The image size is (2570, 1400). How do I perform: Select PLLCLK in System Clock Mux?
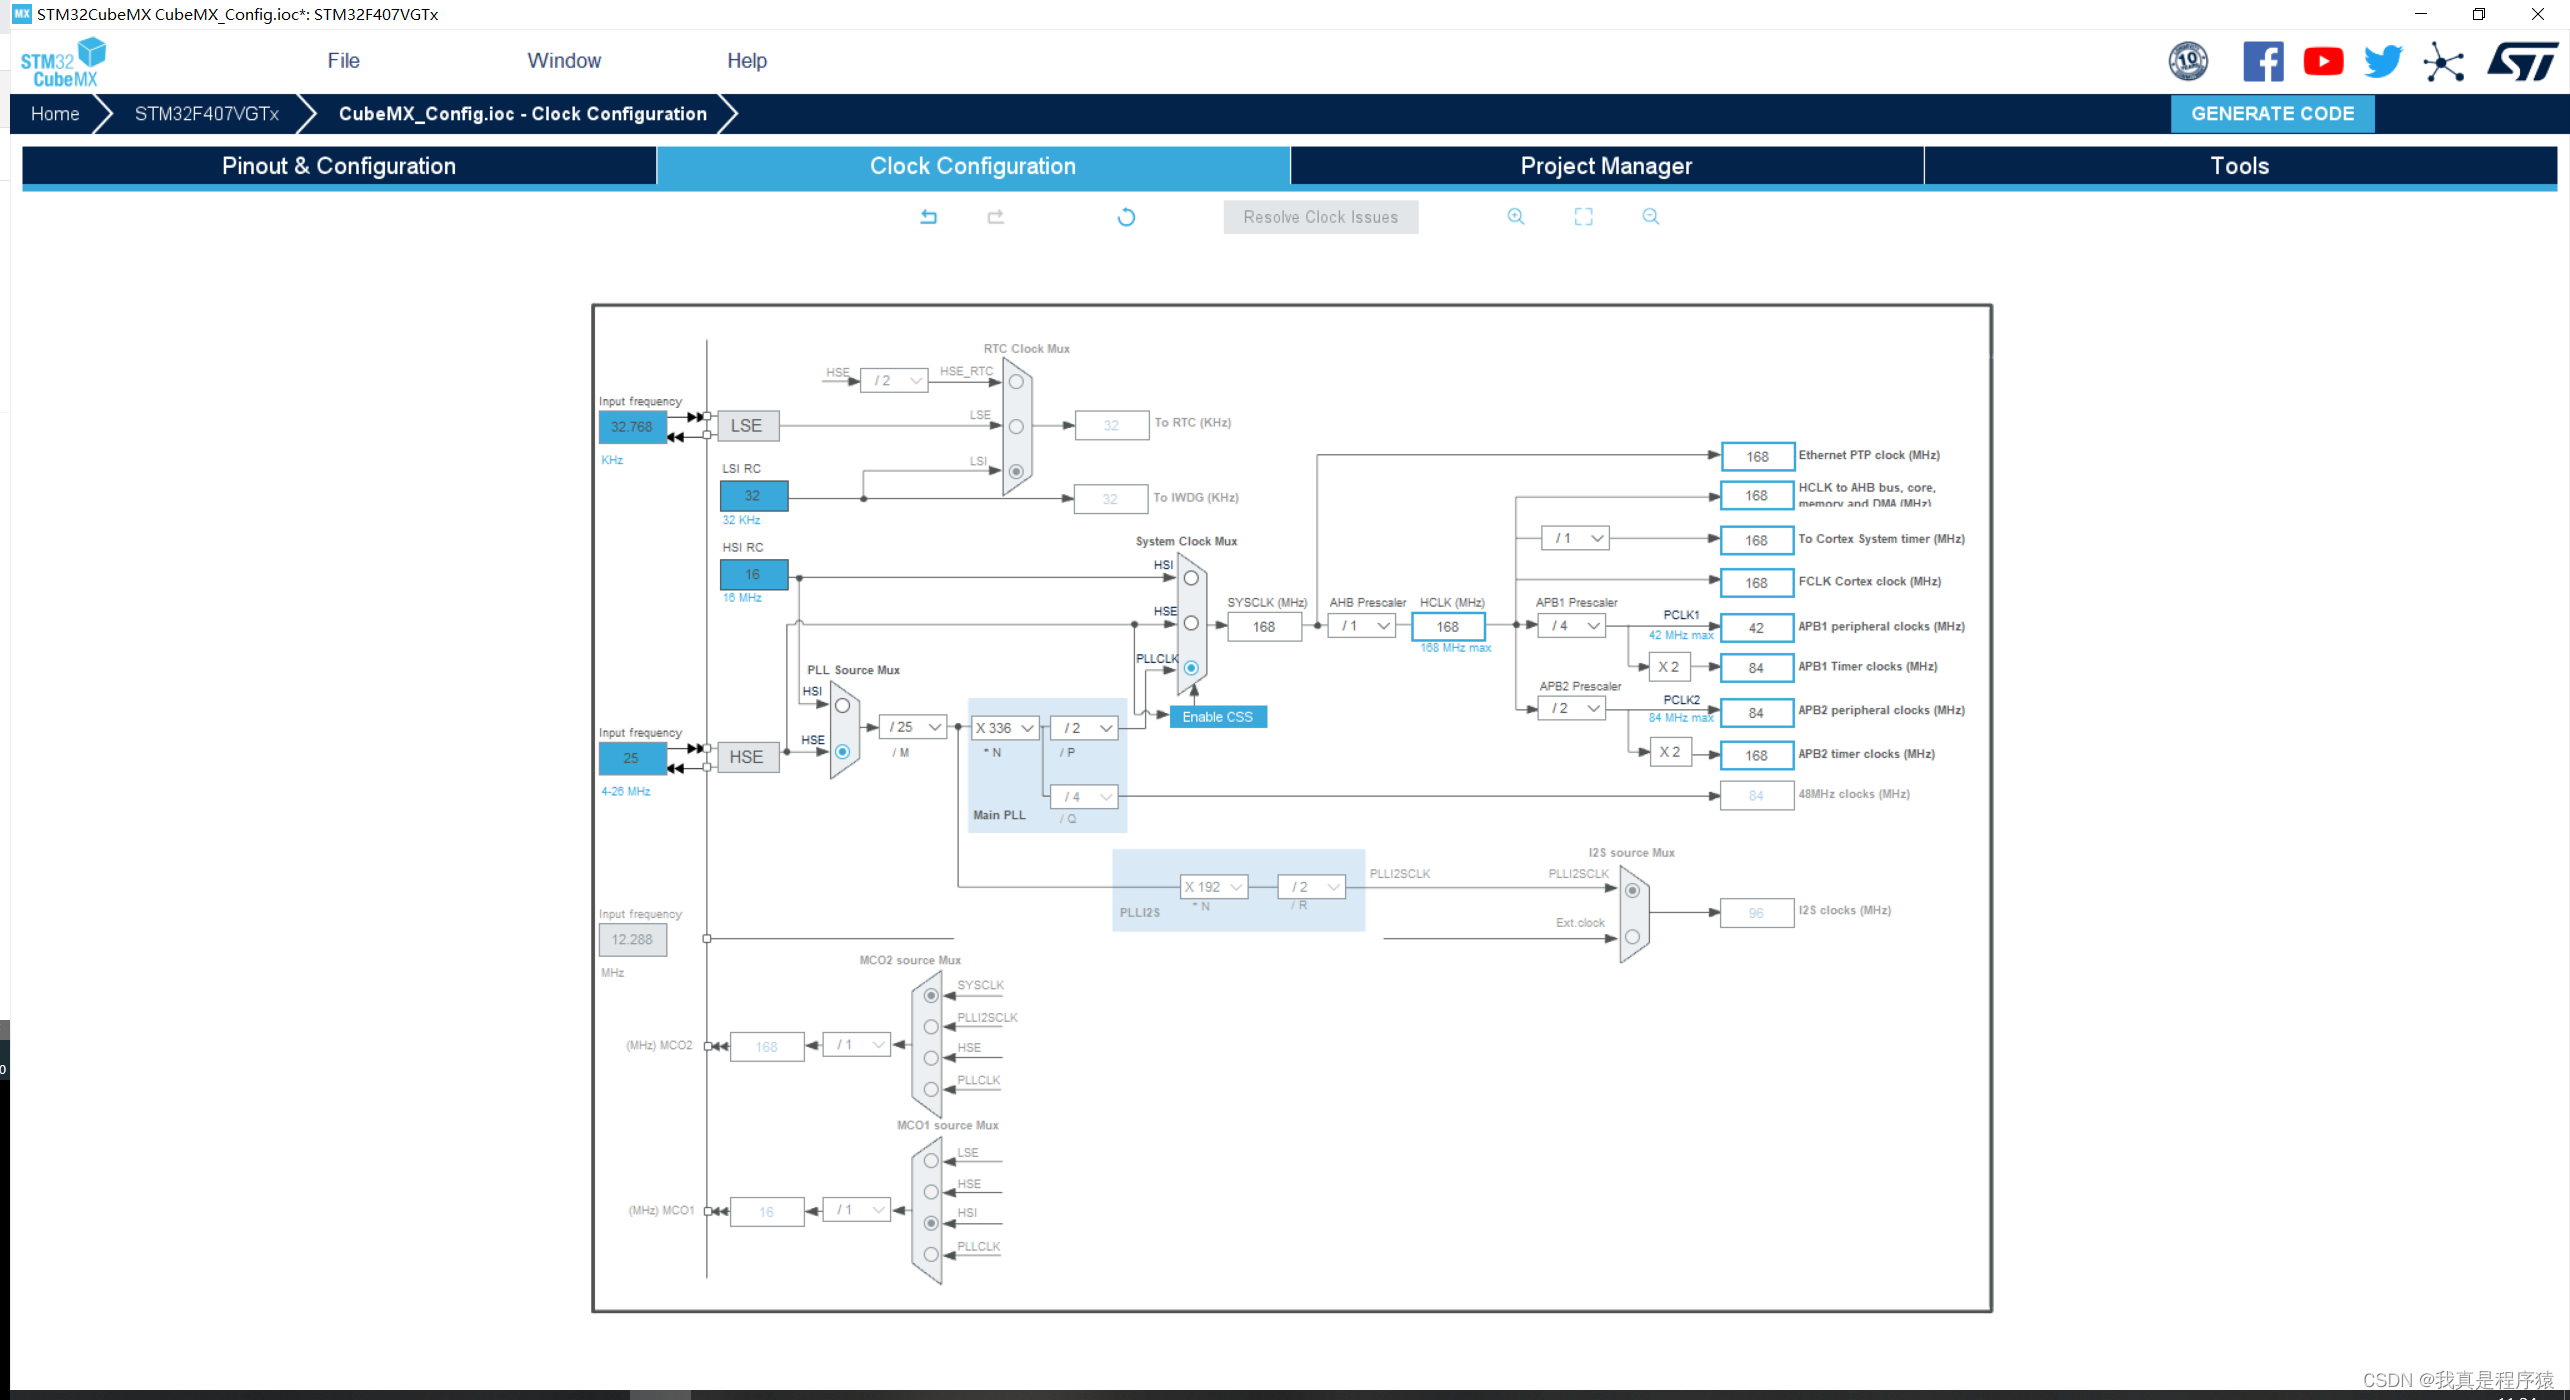tap(1191, 667)
